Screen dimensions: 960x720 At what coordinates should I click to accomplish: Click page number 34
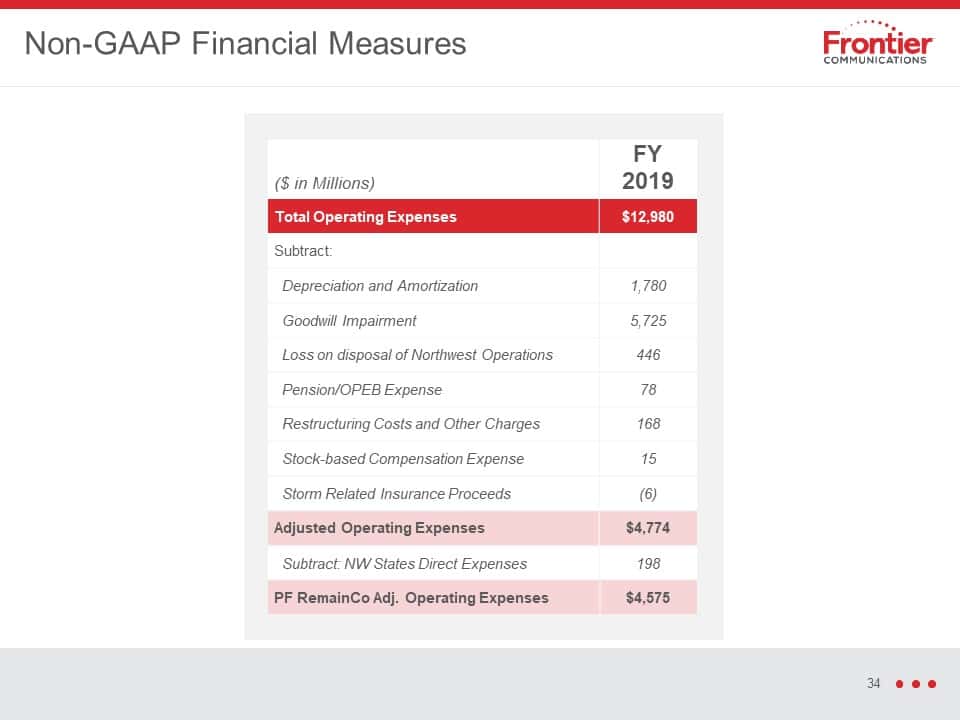(x=873, y=683)
